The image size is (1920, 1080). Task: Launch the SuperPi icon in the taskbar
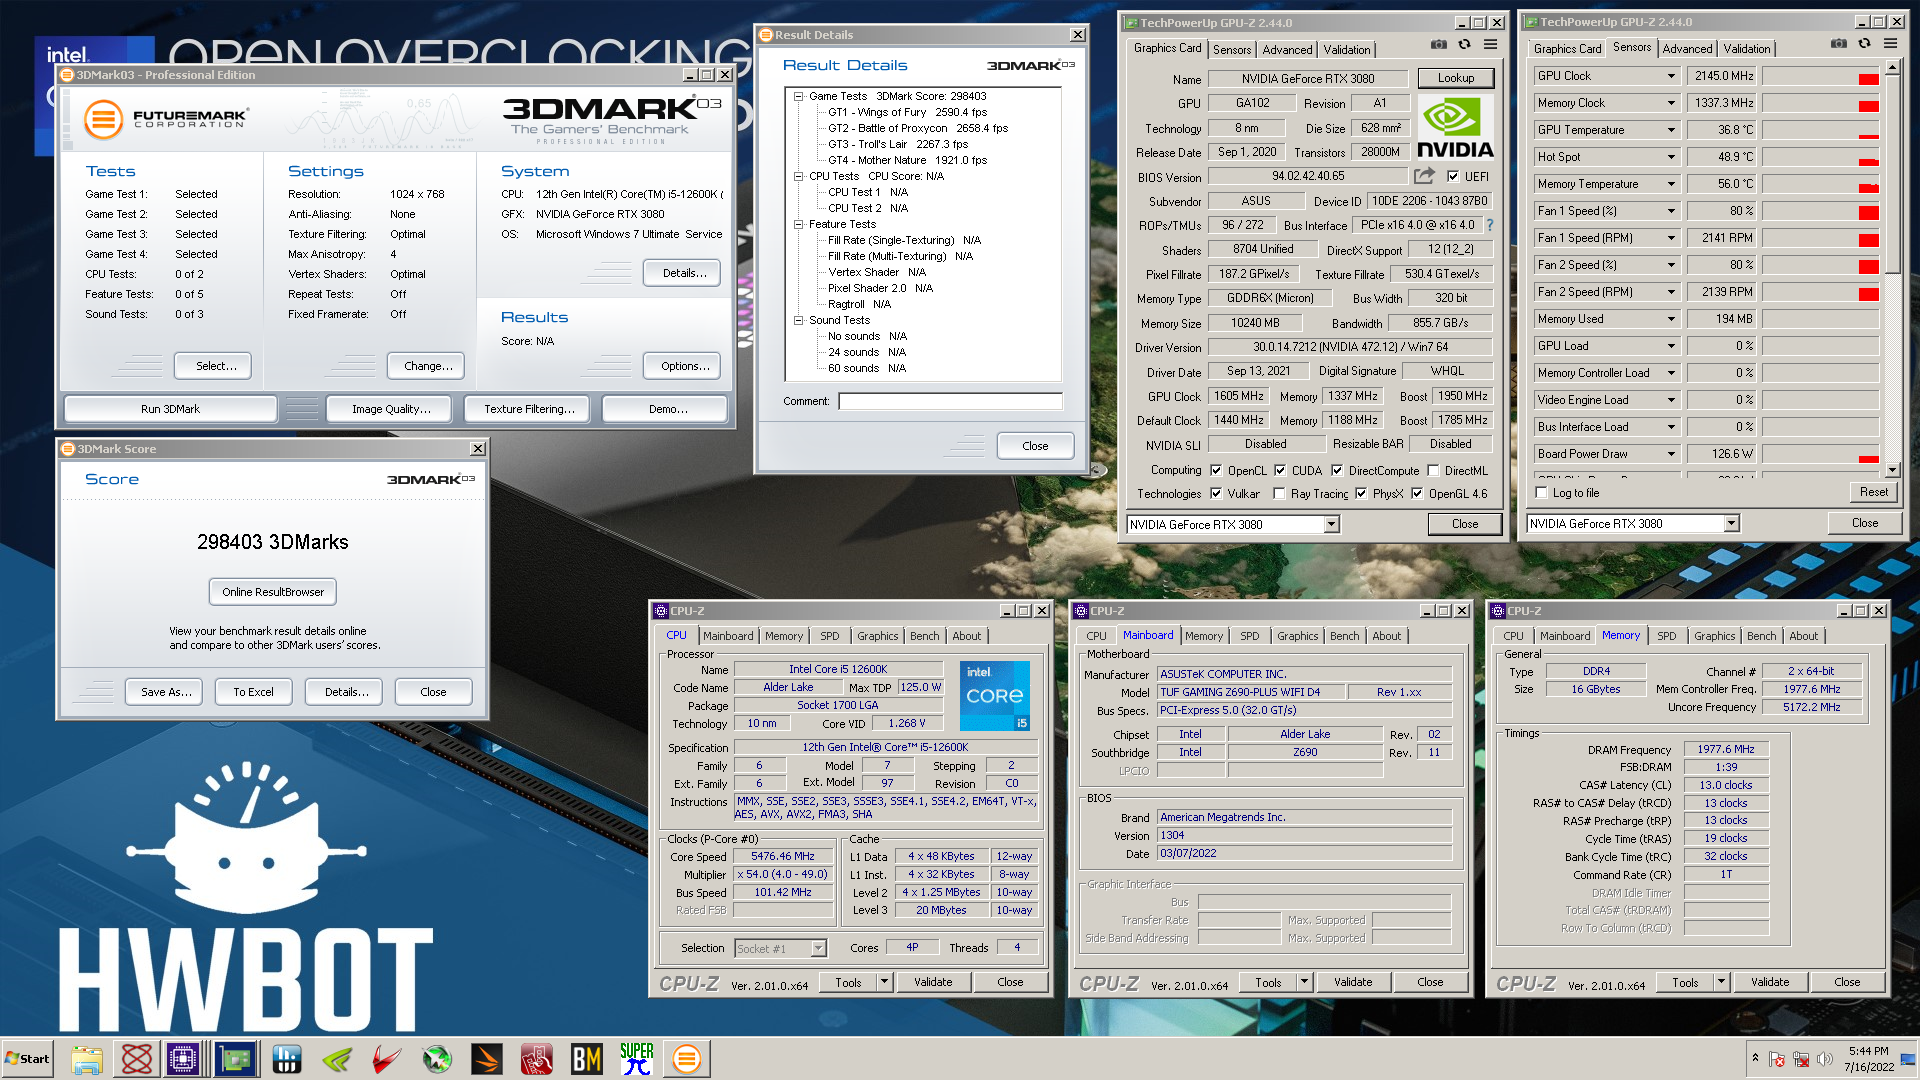pyautogui.click(x=637, y=1059)
